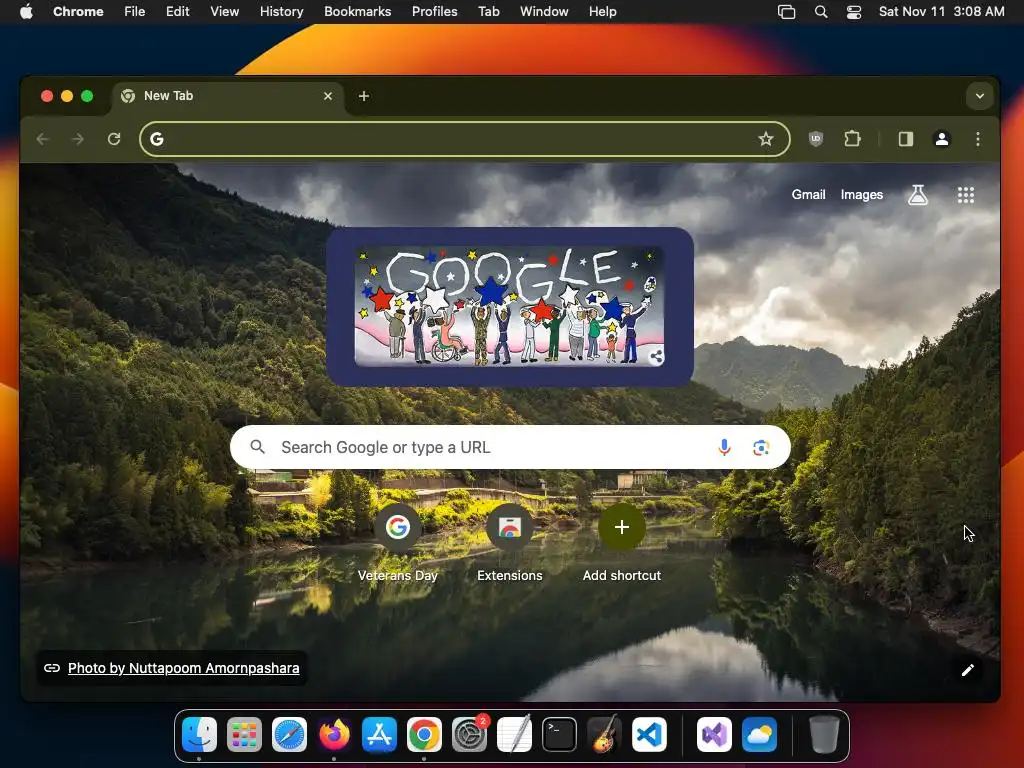Open the View menu
Screen dimensions: 1024x768
point(225,12)
